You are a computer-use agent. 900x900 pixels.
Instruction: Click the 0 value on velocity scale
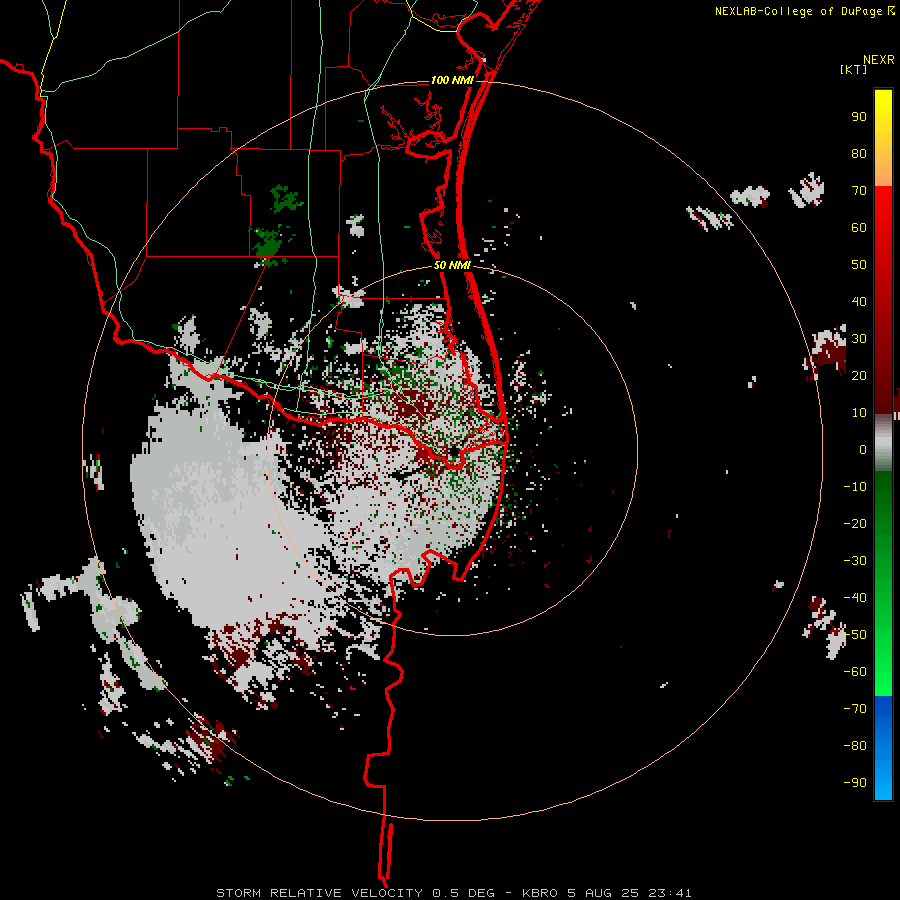pyautogui.click(x=863, y=450)
